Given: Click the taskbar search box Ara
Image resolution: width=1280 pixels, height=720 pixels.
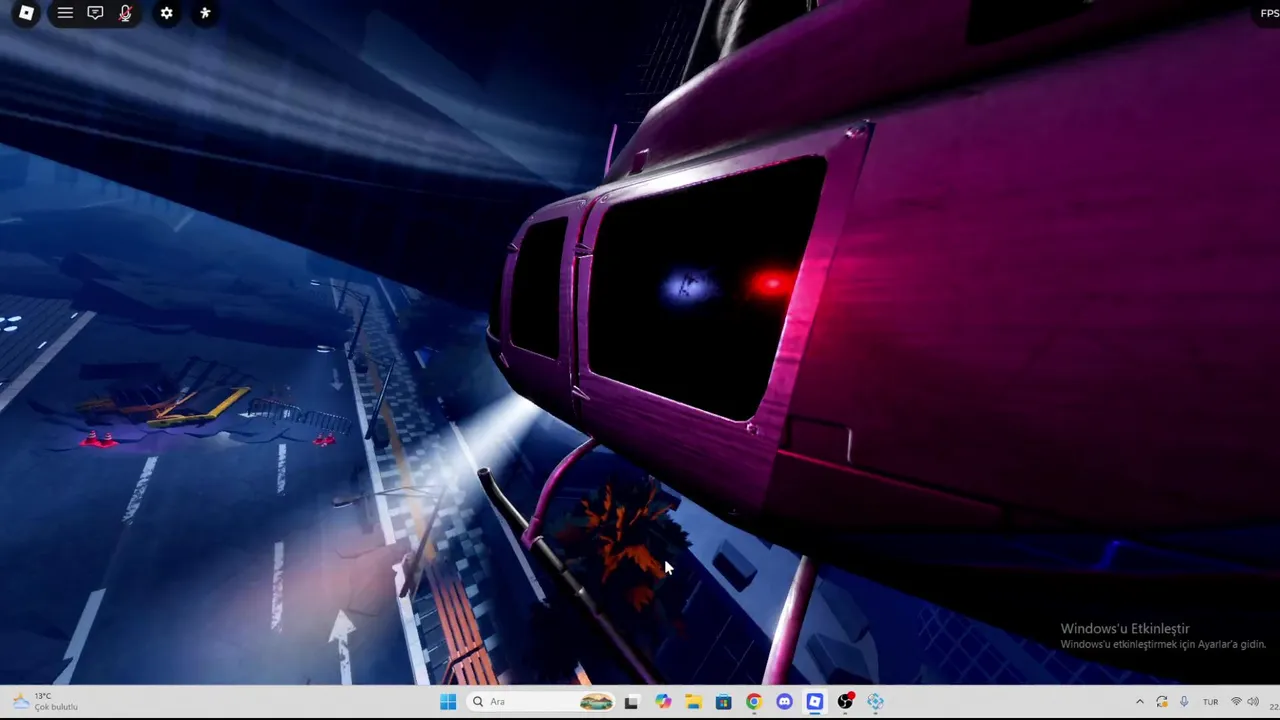Looking at the screenshot, I should [x=539, y=702].
